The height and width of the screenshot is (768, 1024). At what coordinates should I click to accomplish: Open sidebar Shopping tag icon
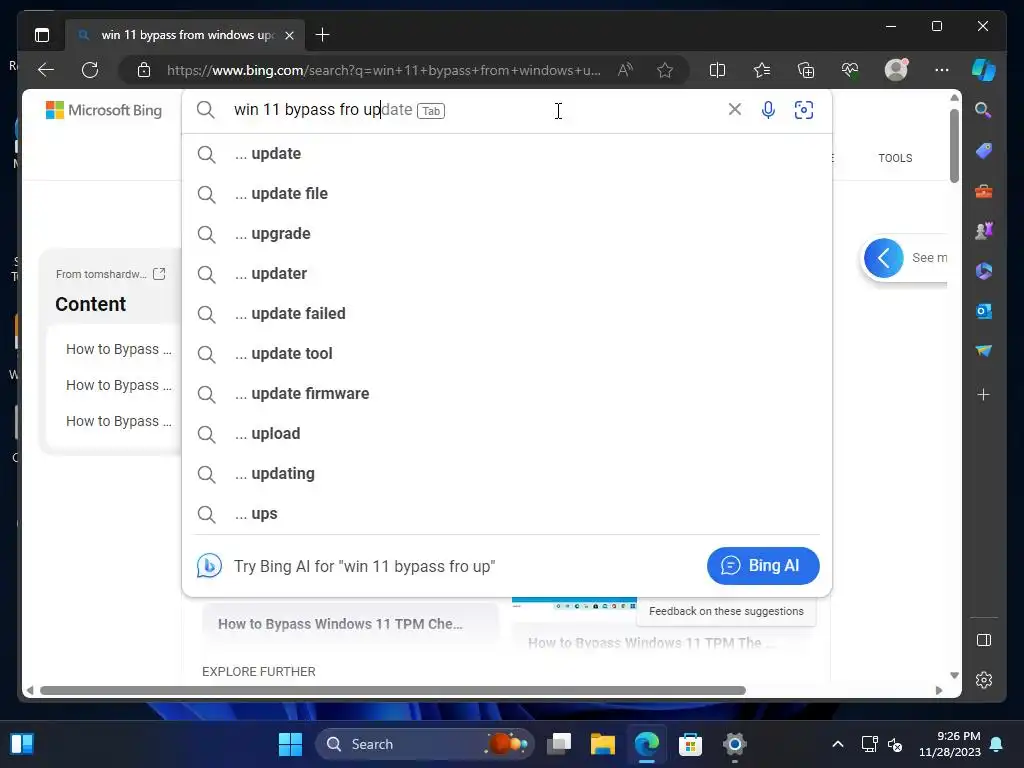click(x=984, y=151)
